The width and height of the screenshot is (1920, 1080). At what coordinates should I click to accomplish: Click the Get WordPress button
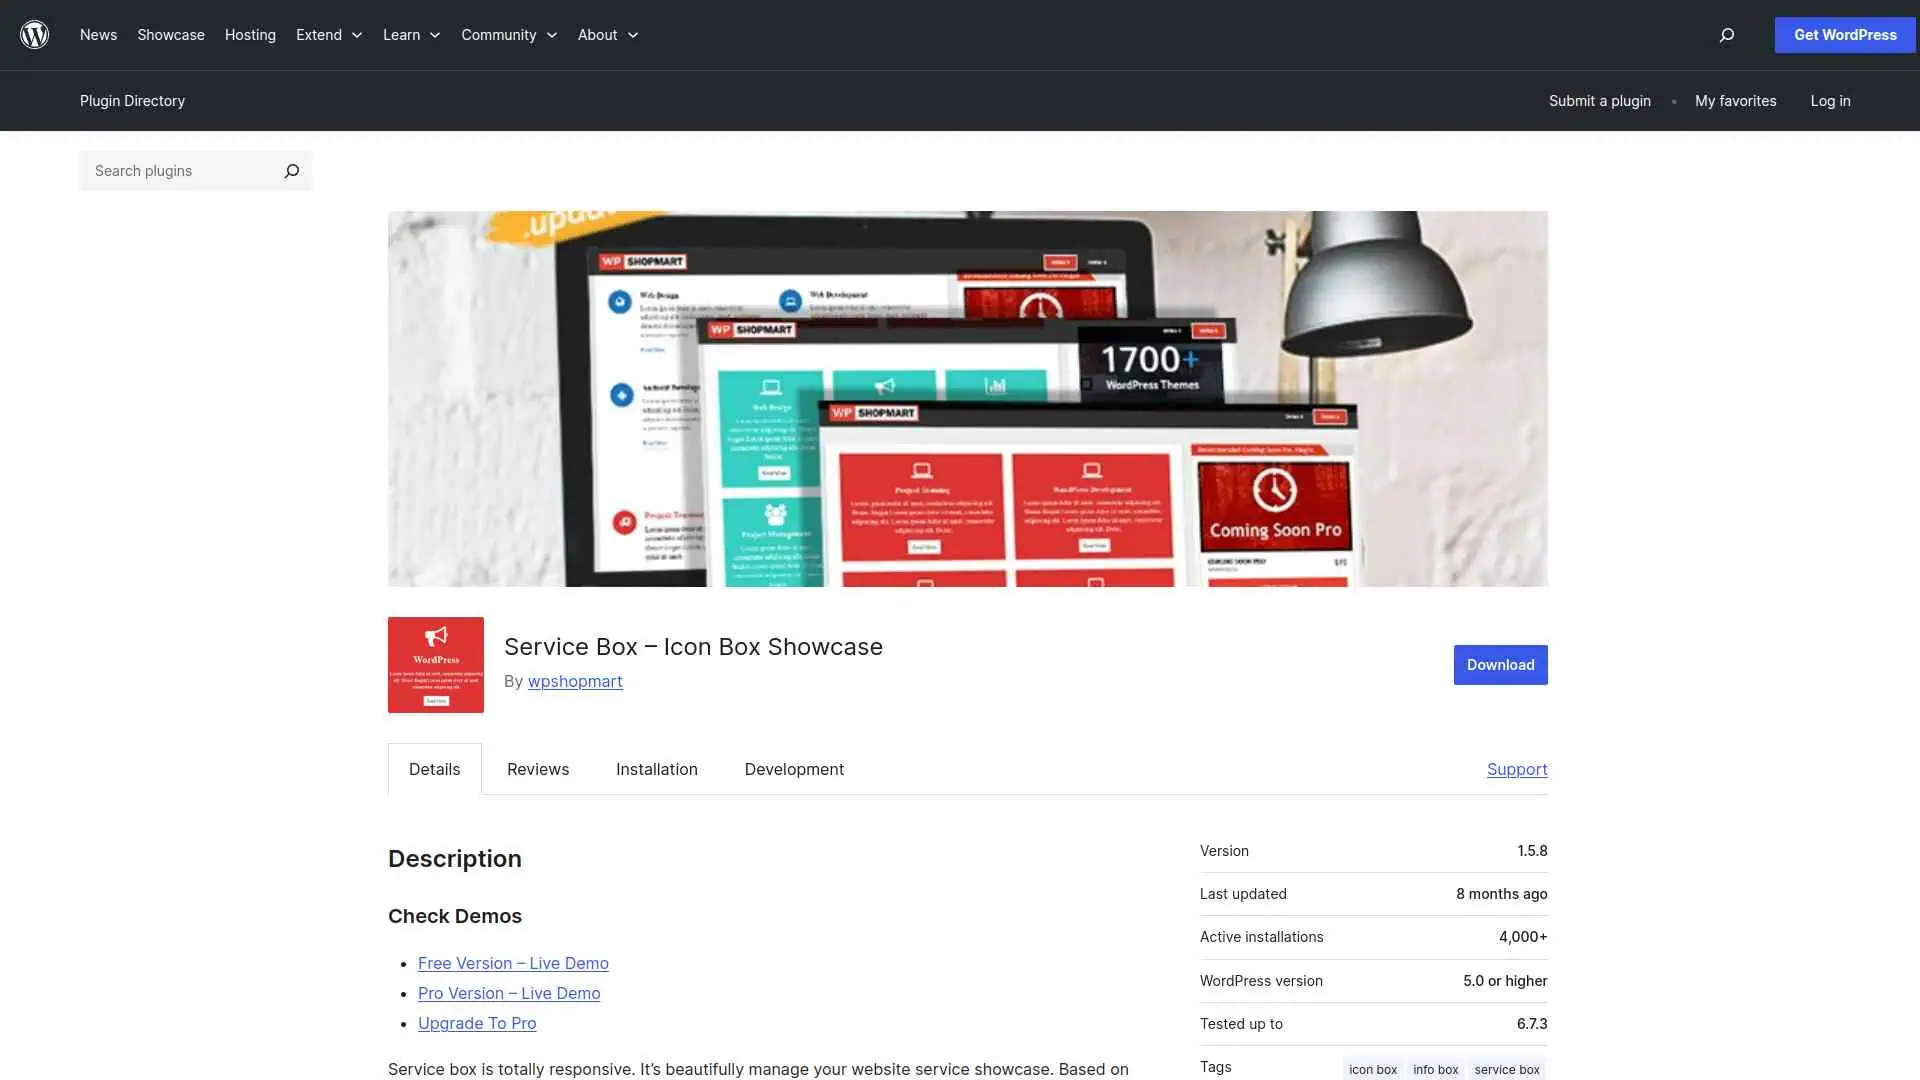point(1844,34)
